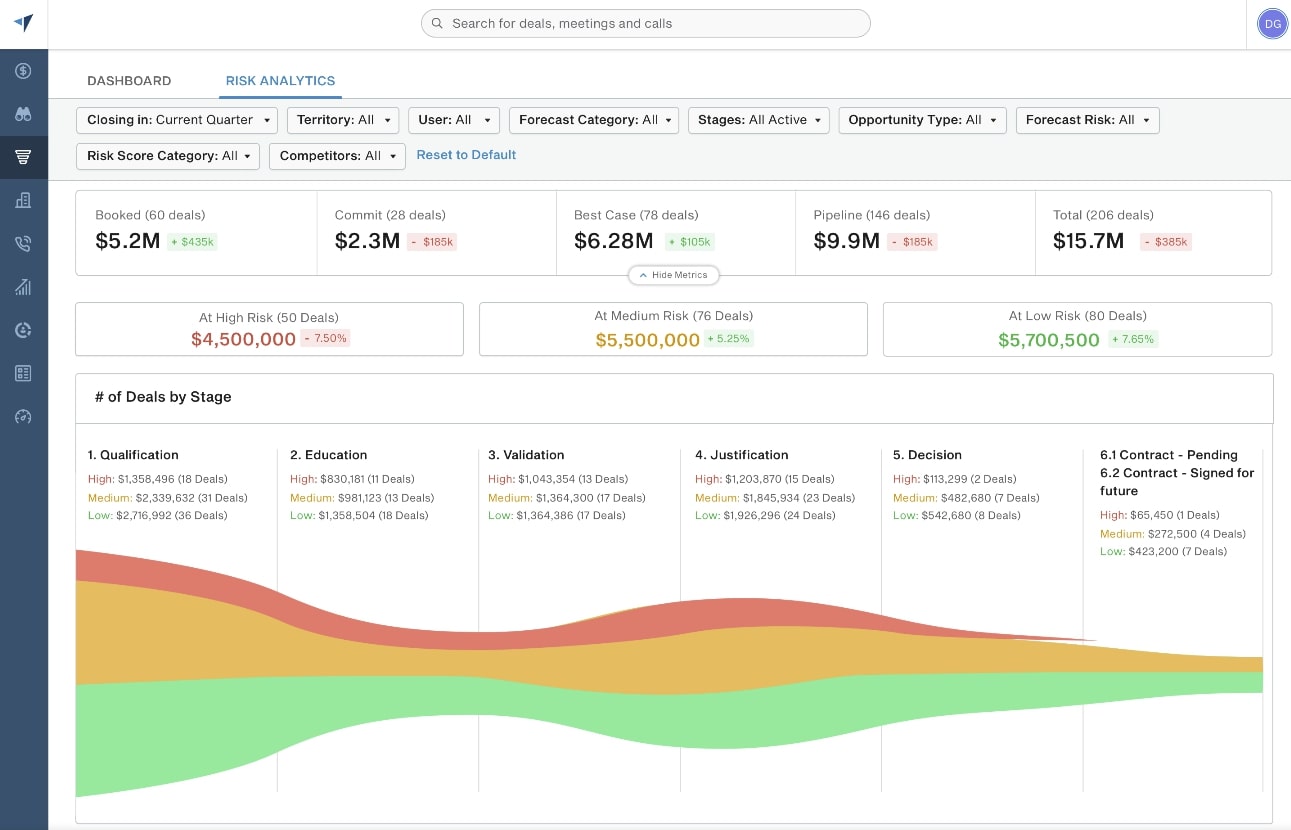Open the Competitors filter dropdown

click(337, 156)
